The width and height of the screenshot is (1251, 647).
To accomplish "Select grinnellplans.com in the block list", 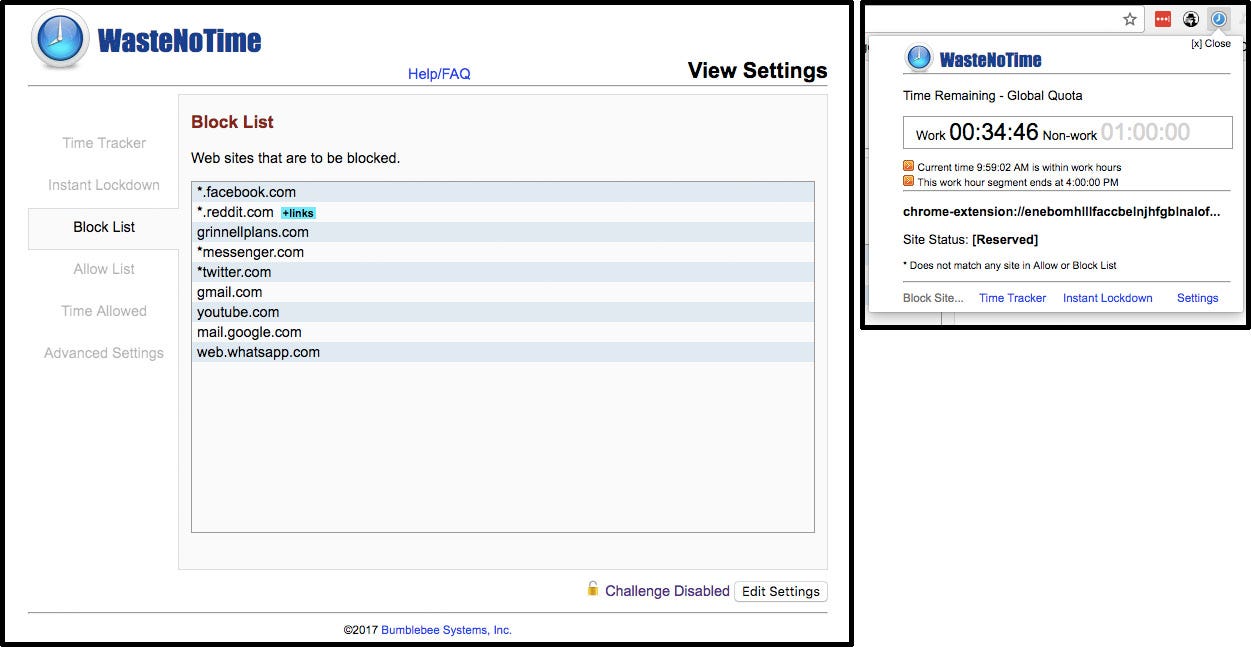I will tap(503, 232).
